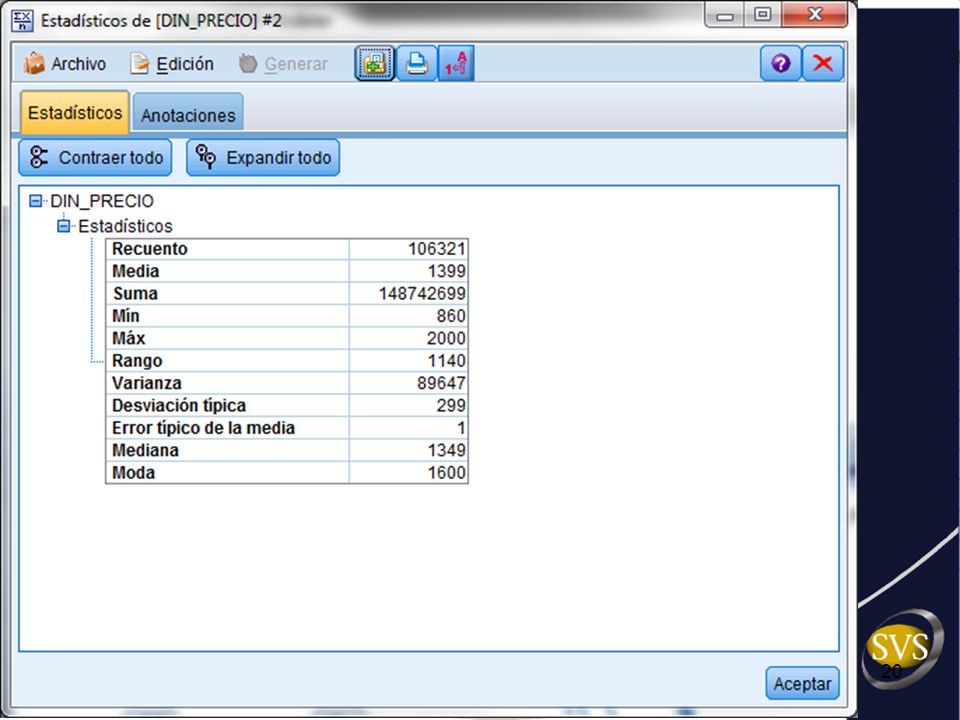
Task: Open the Archivo menu
Action: pyautogui.click(x=64, y=64)
